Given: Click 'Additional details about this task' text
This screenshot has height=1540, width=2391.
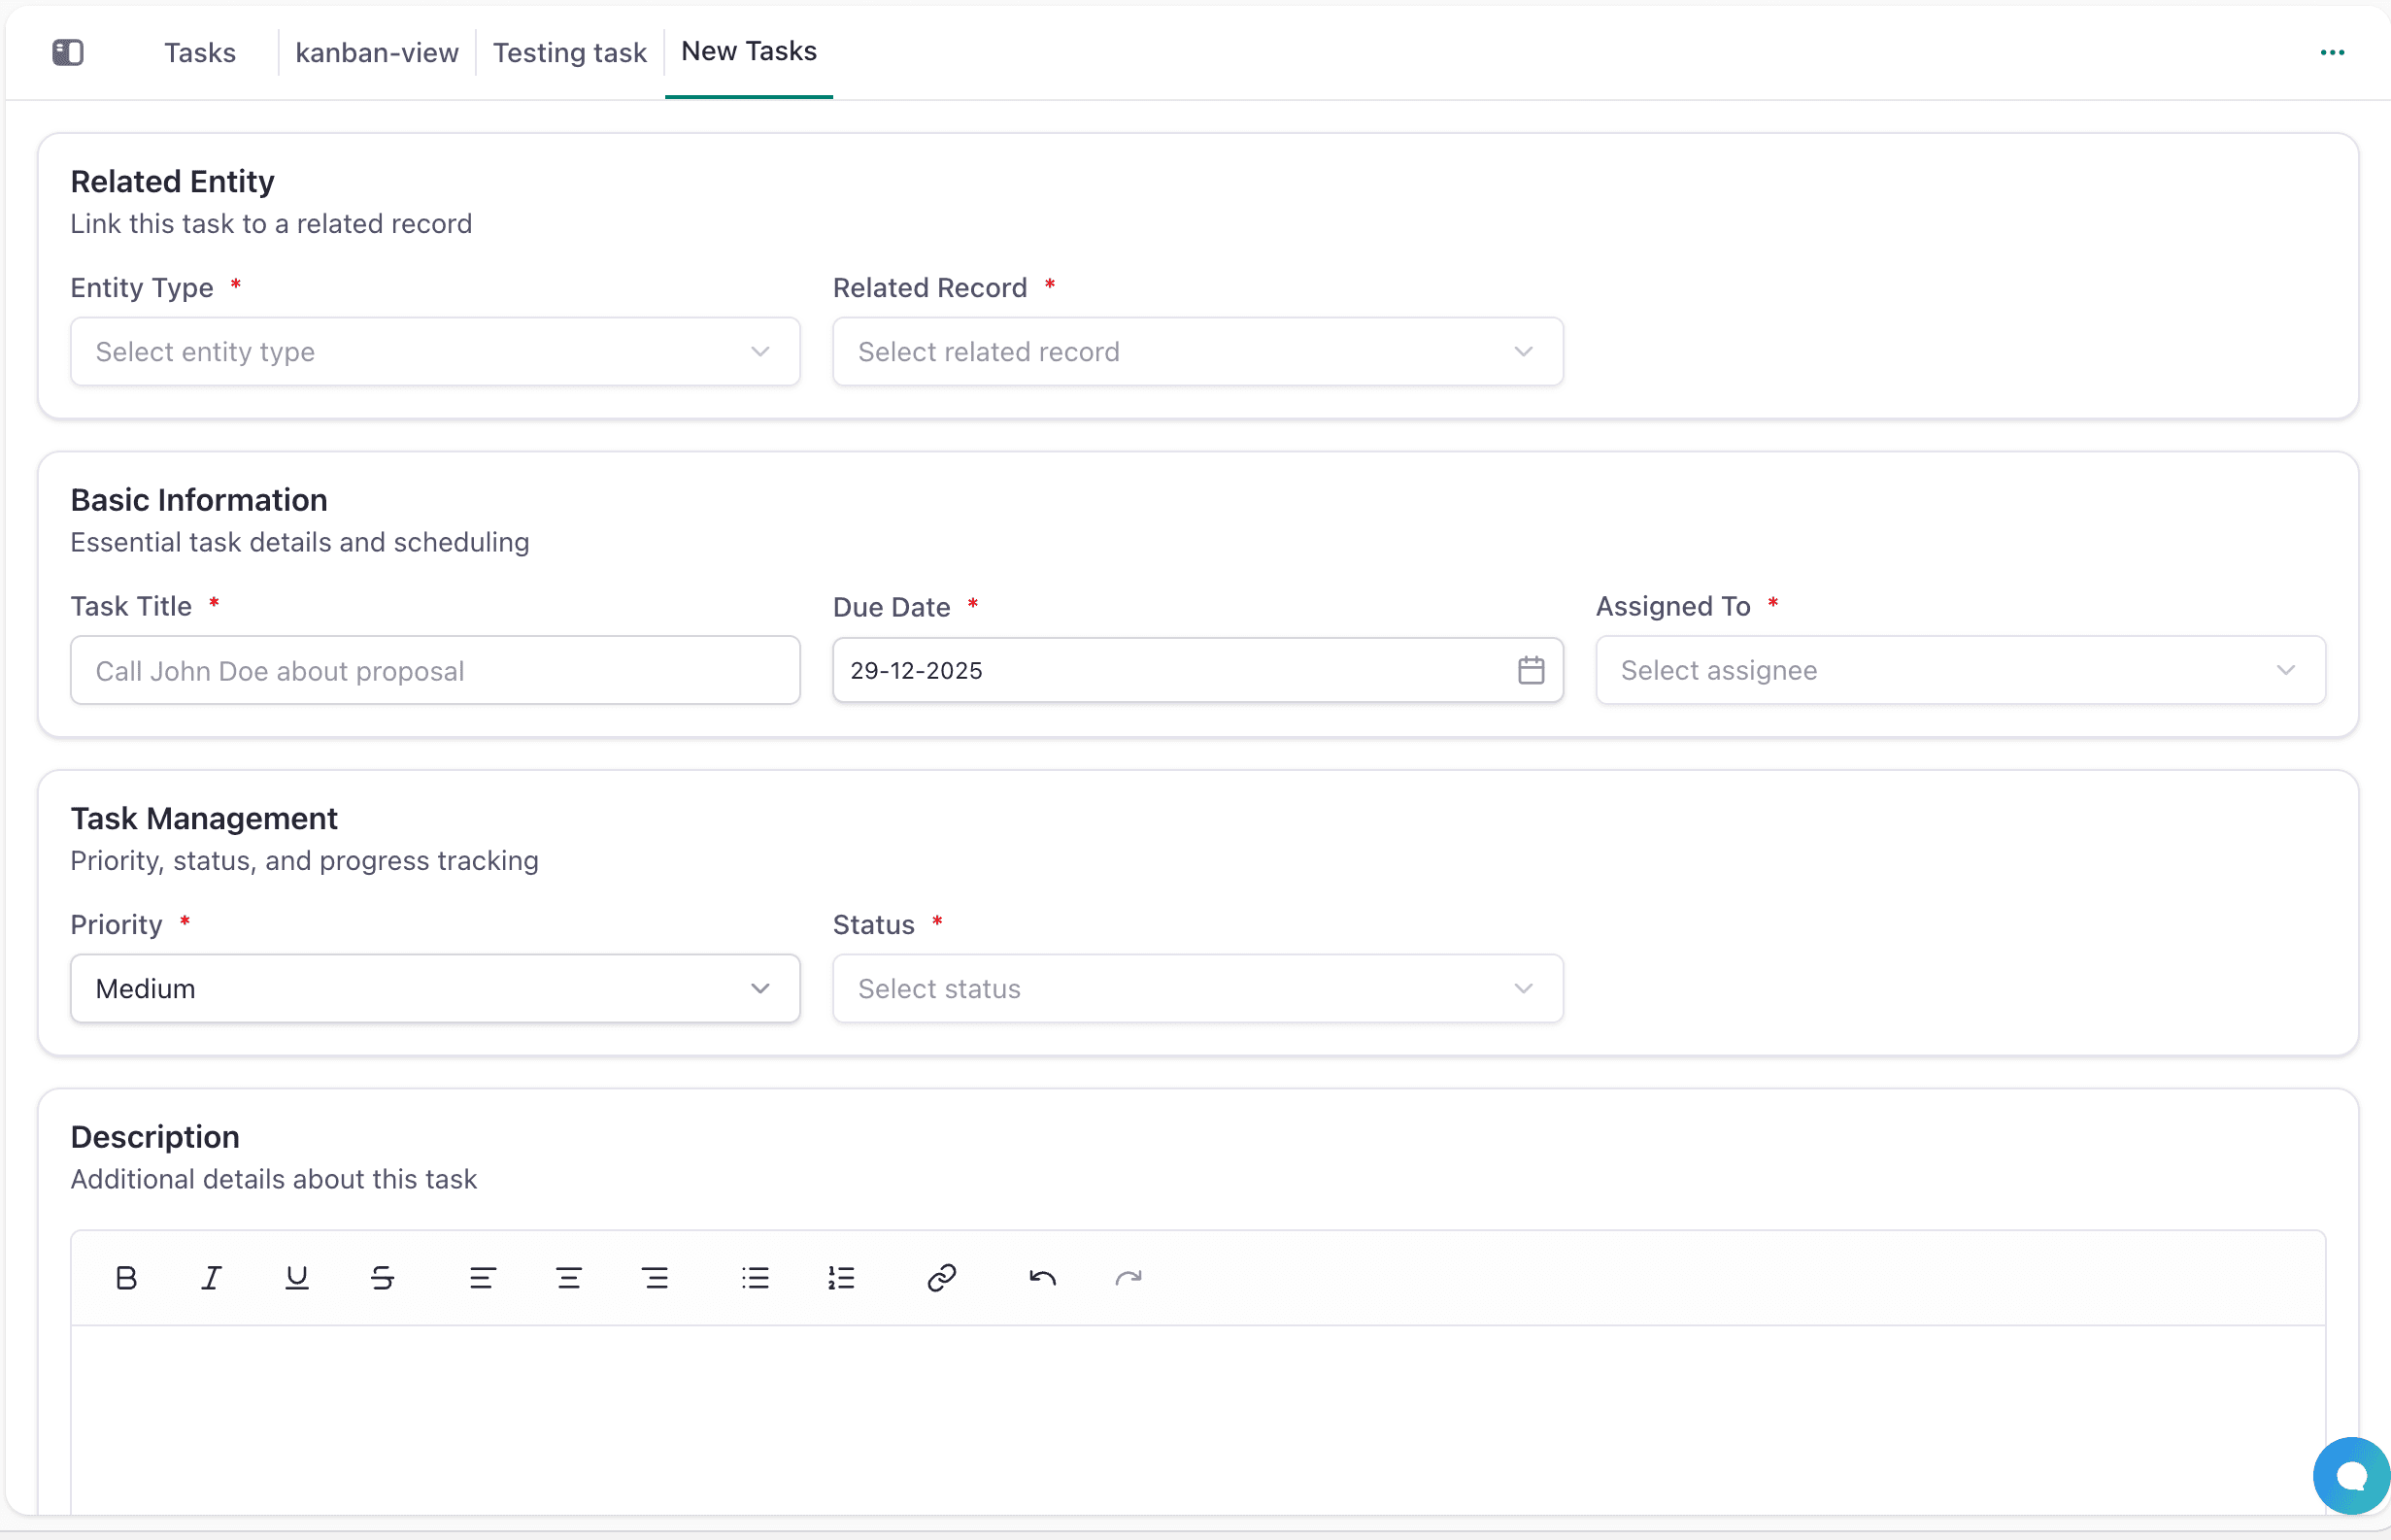Looking at the screenshot, I should [x=273, y=1179].
